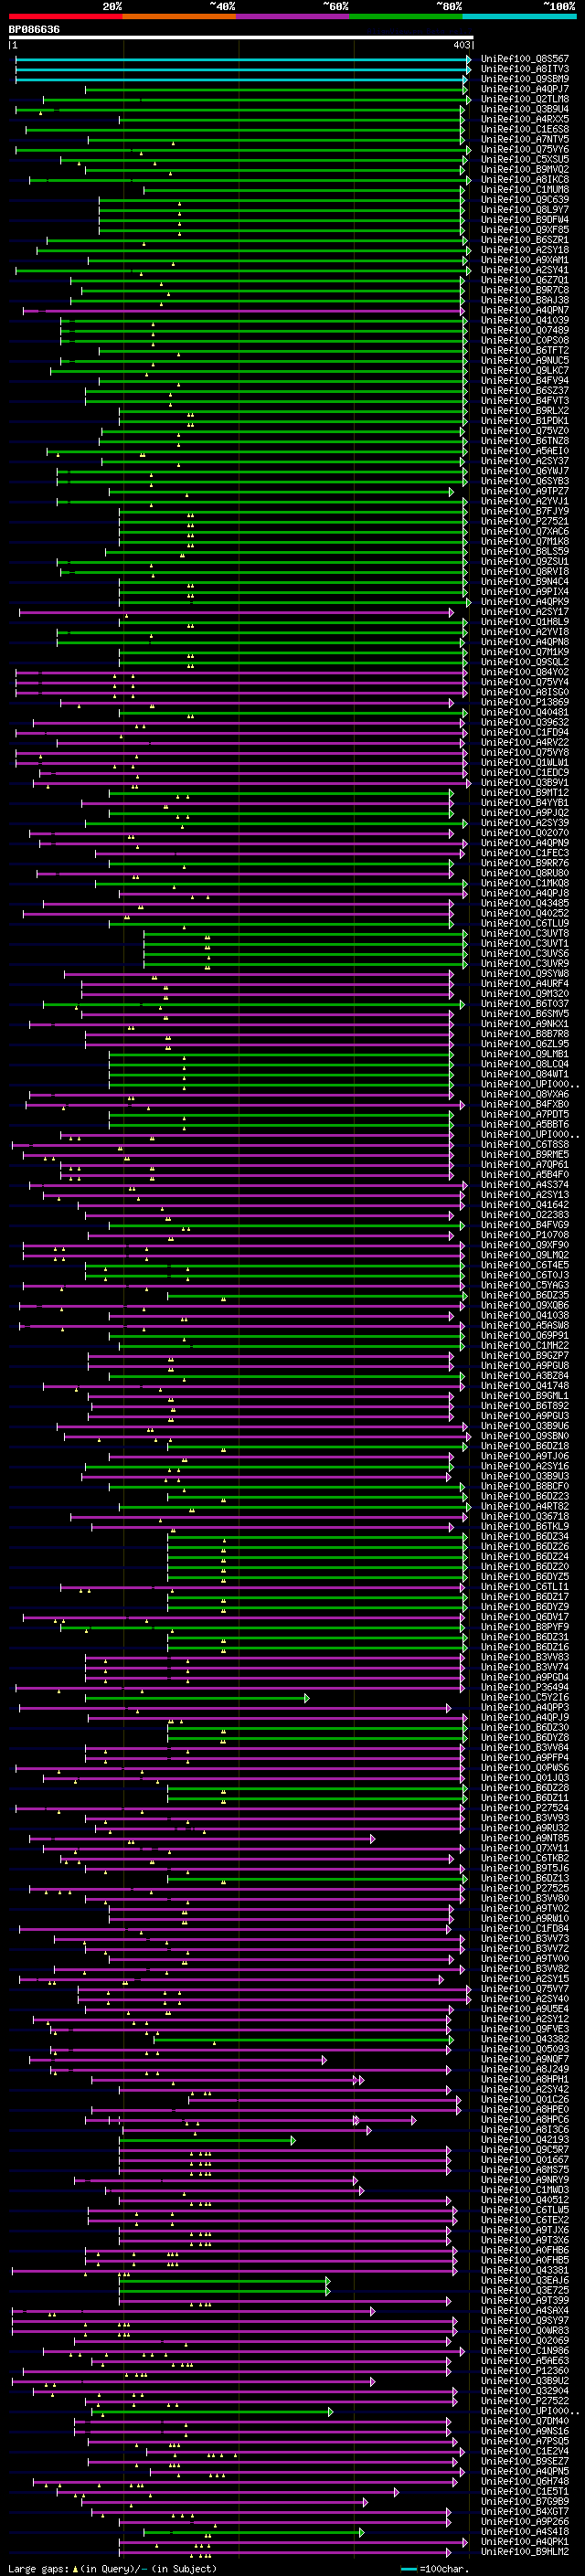Select the UniRef100_B9MVQ2 label

pyautogui.click(x=525, y=169)
